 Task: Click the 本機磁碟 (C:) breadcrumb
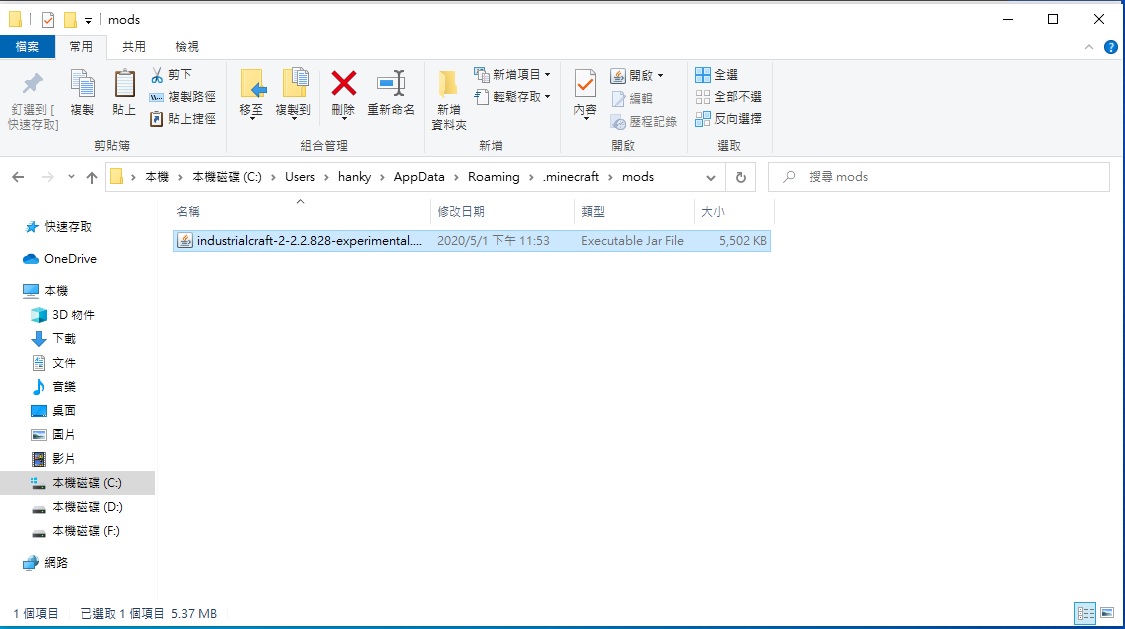[227, 177]
